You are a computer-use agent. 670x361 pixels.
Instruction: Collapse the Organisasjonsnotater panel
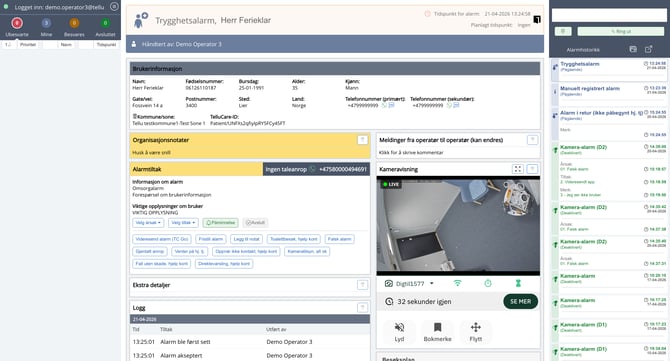(x=362, y=140)
